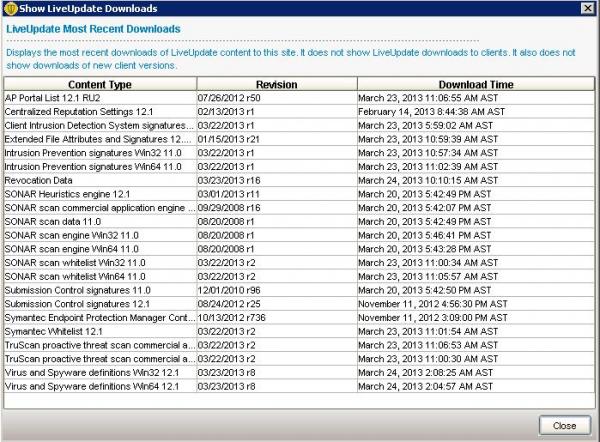Screen dimensions: 600x442
Task: Select SONAR Heuristics engine 12.1 row
Action: tap(299, 194)
